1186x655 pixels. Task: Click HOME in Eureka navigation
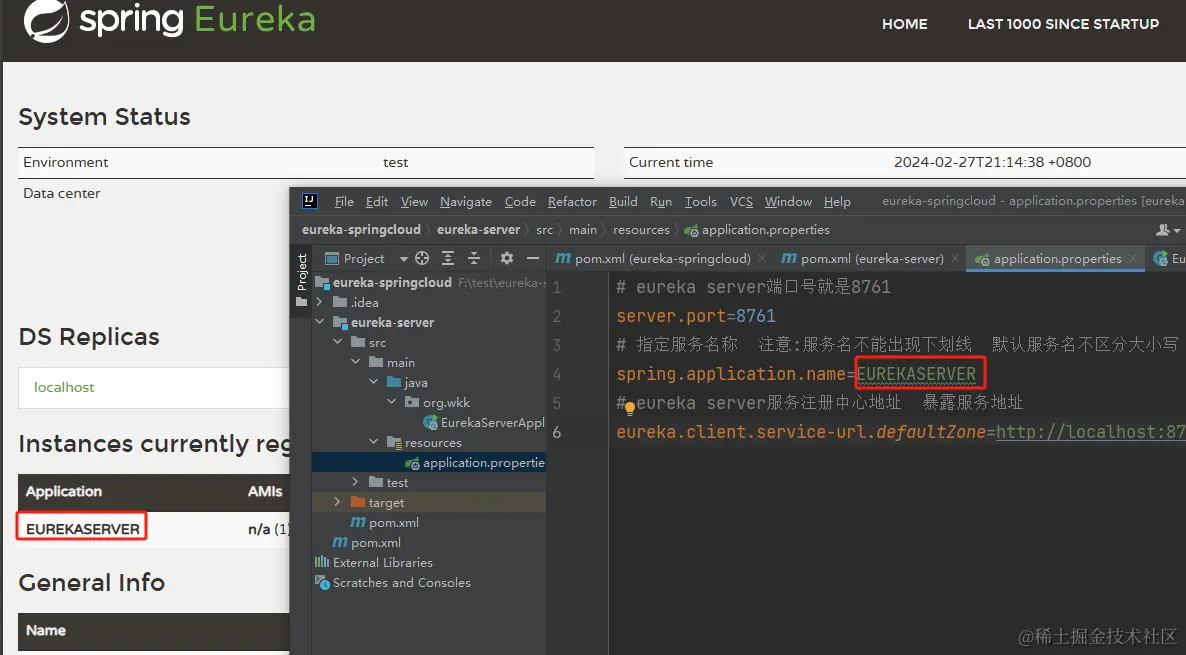point(905,24)
